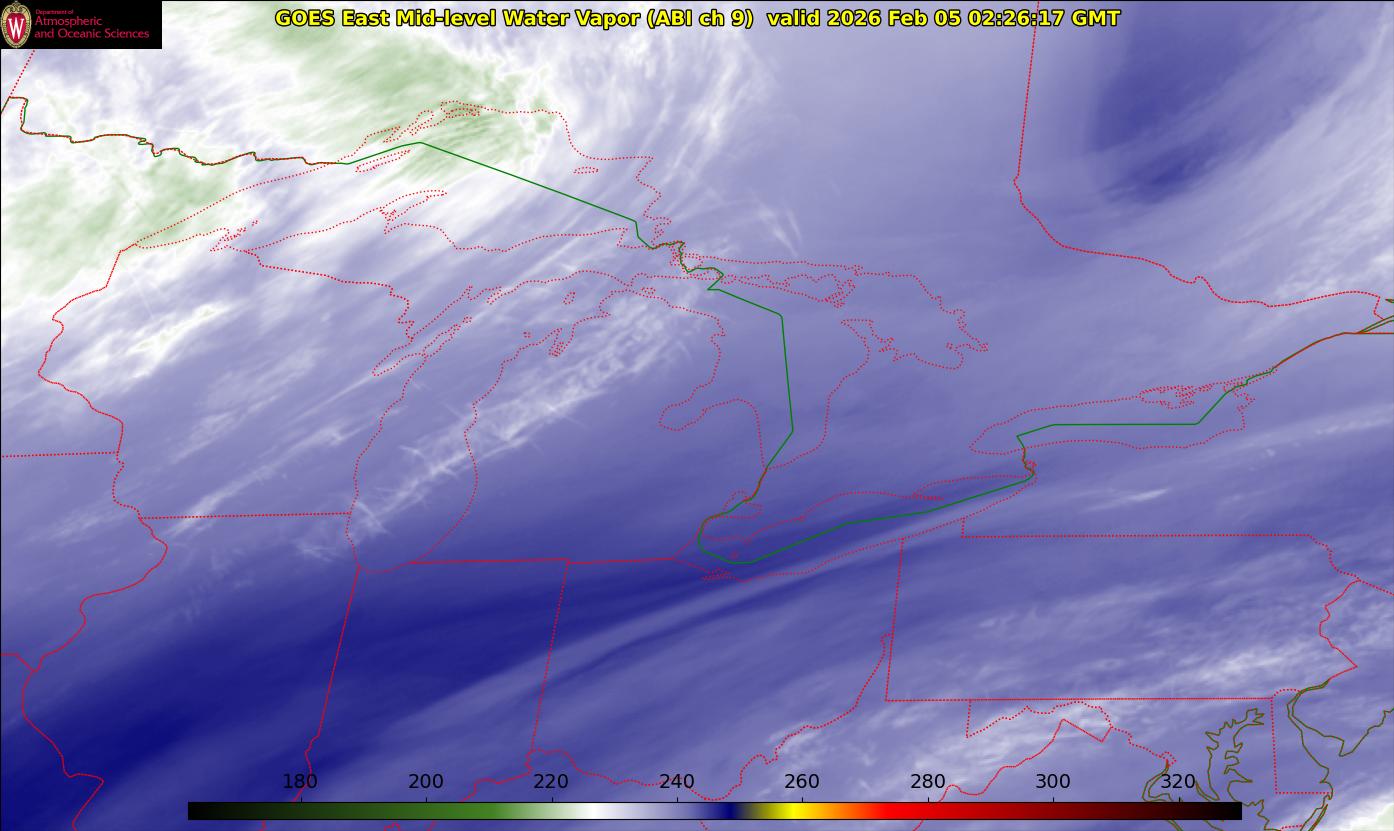Select the 260 colorbar tick label
This screenshot has height=831, width=1394.
tap(802, 781)
